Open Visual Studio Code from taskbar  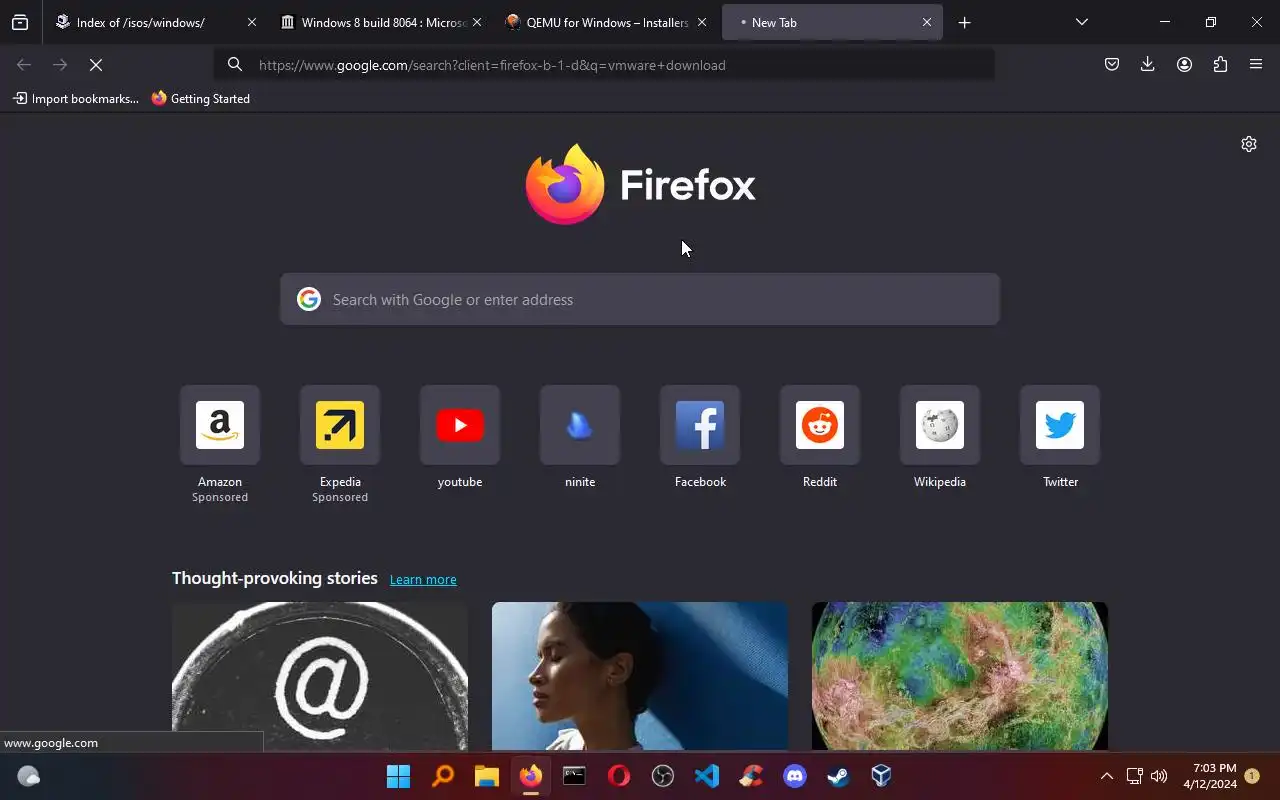[707, 776]
